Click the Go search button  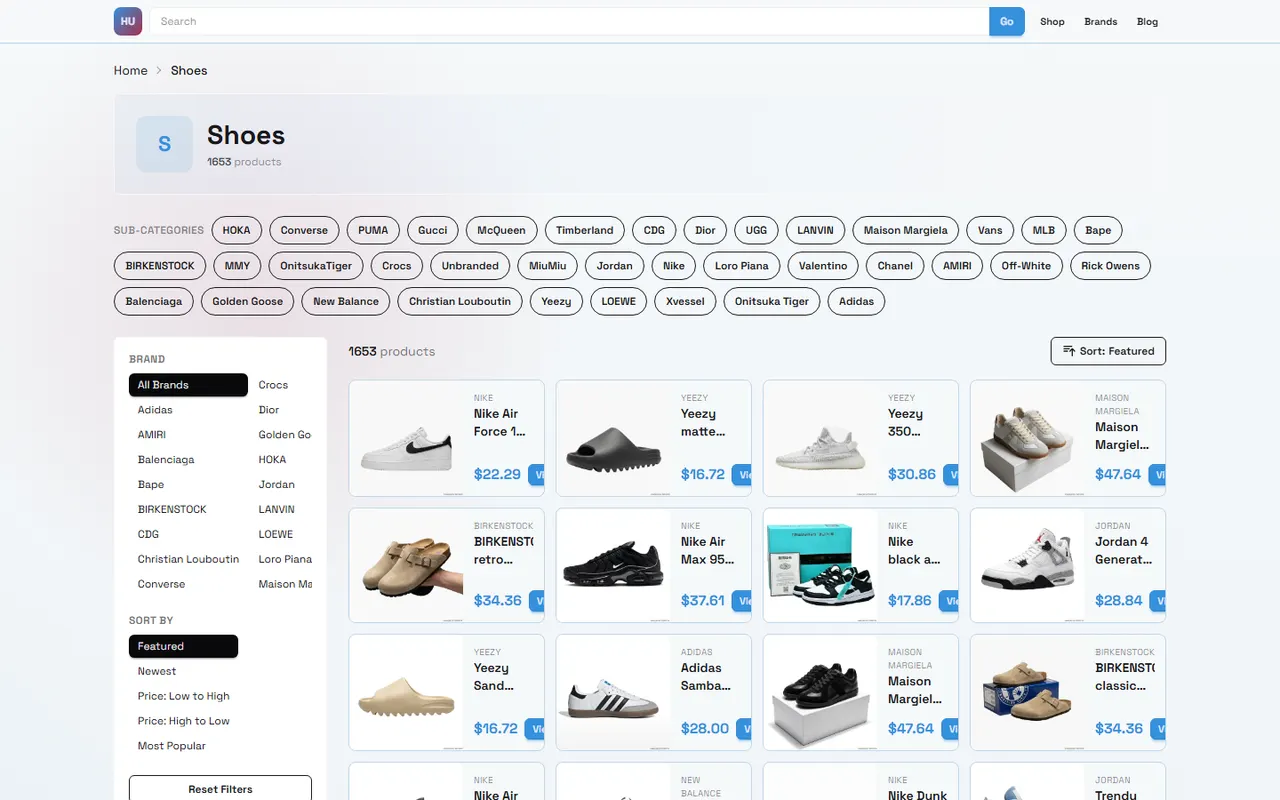tap(1007, 21)
